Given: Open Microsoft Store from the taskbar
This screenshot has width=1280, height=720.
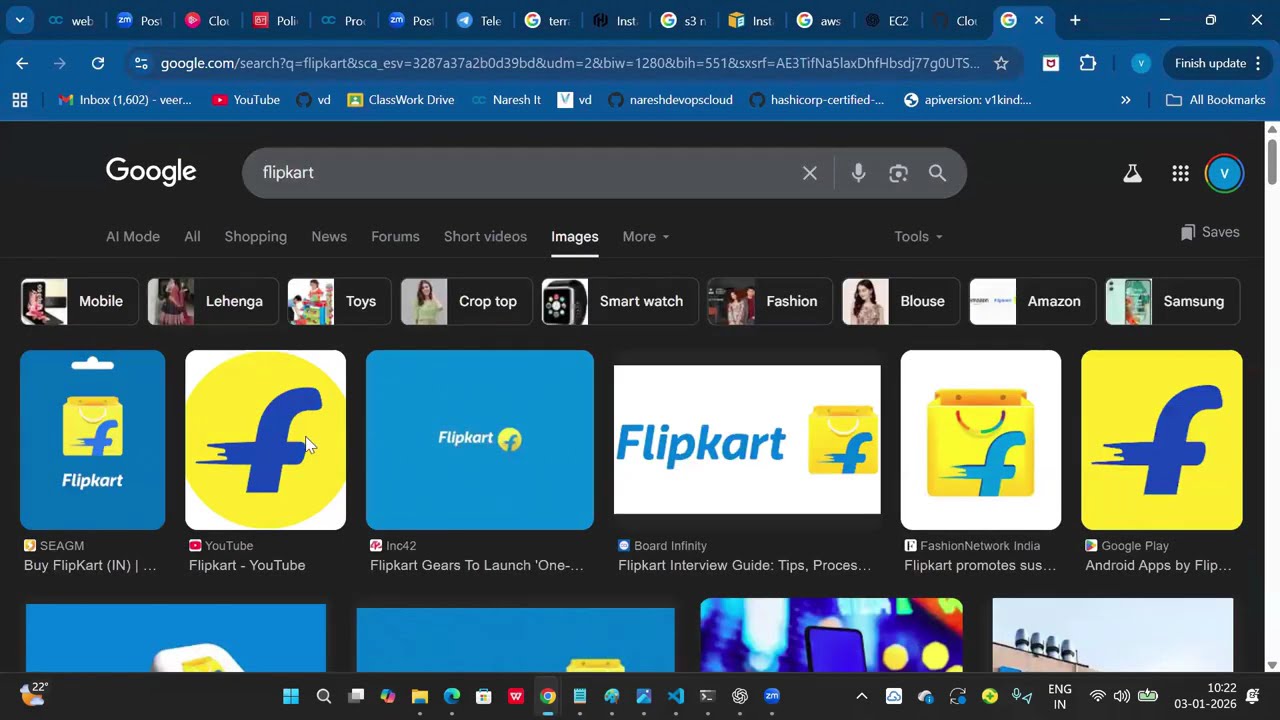Looking at the screenshot, I should coord(484,696).
